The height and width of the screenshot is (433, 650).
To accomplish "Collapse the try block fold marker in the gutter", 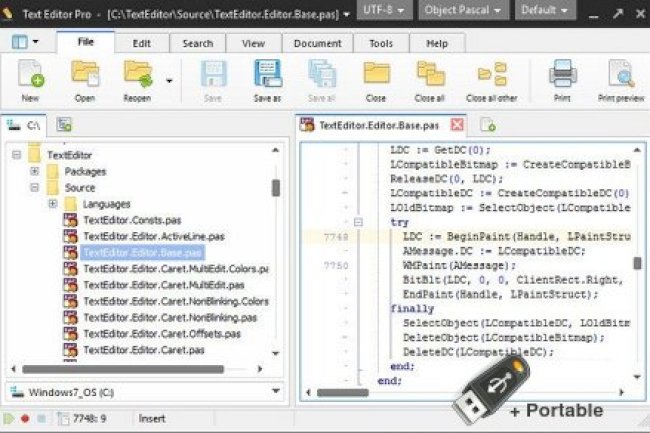I will [357, 222].
